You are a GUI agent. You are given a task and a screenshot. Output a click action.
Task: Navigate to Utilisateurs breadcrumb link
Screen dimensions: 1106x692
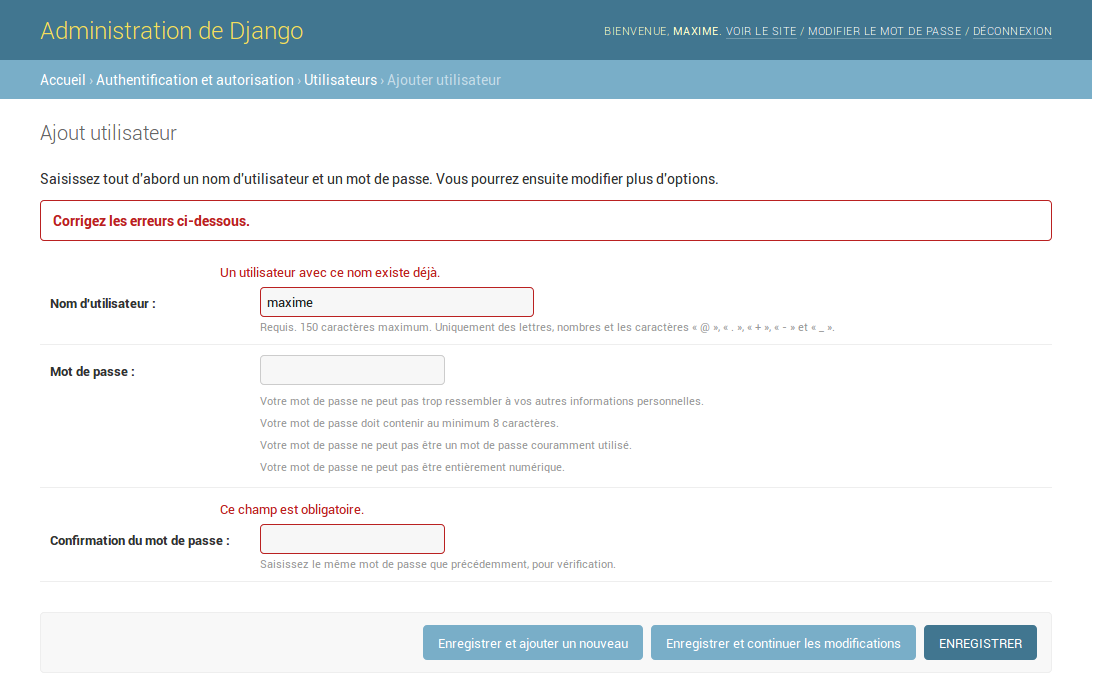[341, 80]
